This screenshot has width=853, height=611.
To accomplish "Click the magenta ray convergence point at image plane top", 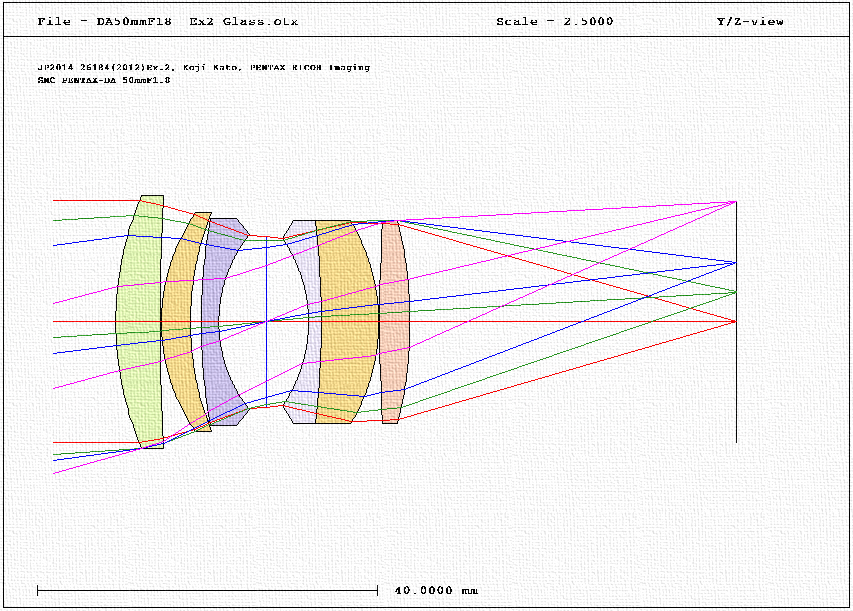I will 736,202.
